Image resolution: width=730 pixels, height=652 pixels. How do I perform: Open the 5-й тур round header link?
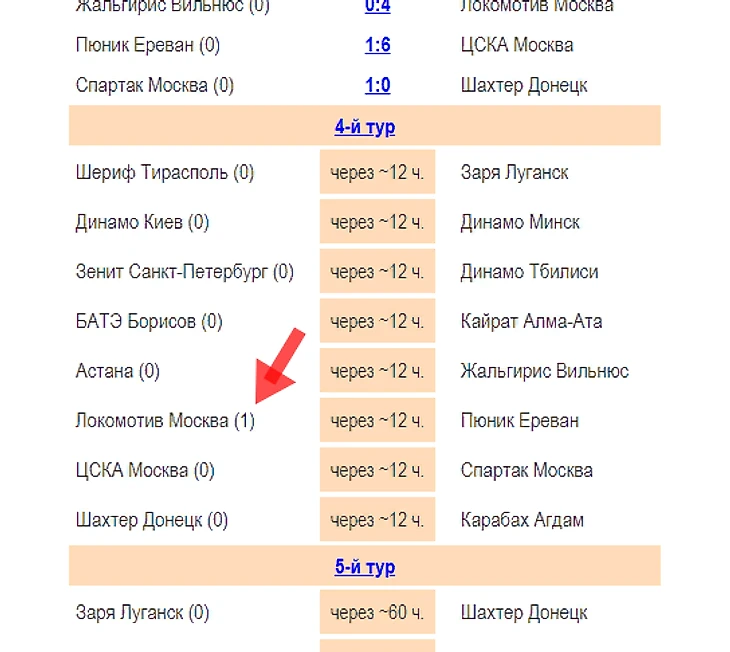[x=364, y=567]
